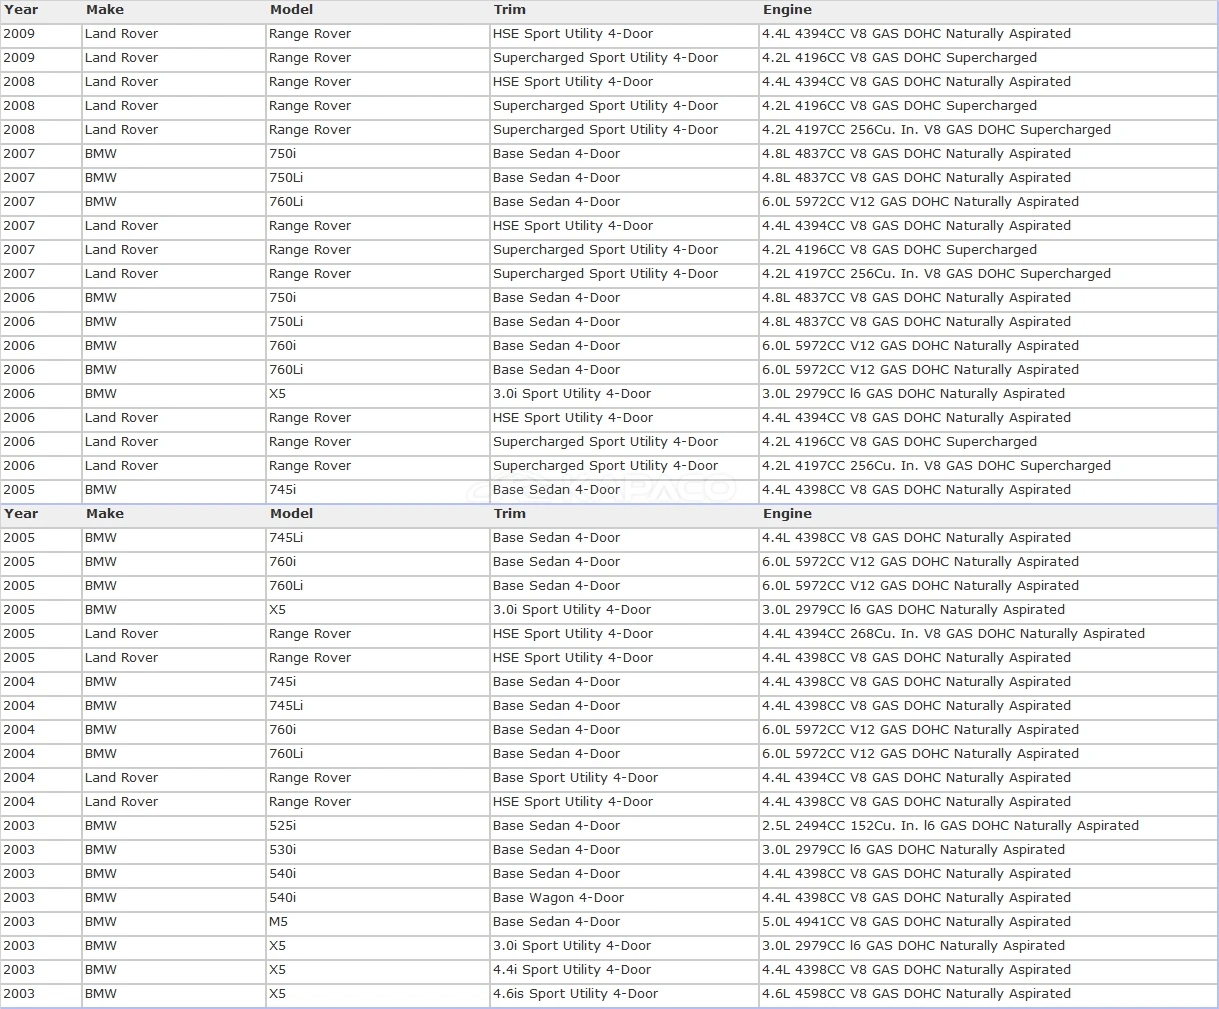The width and height of the screenshot is (1219, 1009).
Task: Click the 2003 BMW M5 model cell
Action: 377,922
